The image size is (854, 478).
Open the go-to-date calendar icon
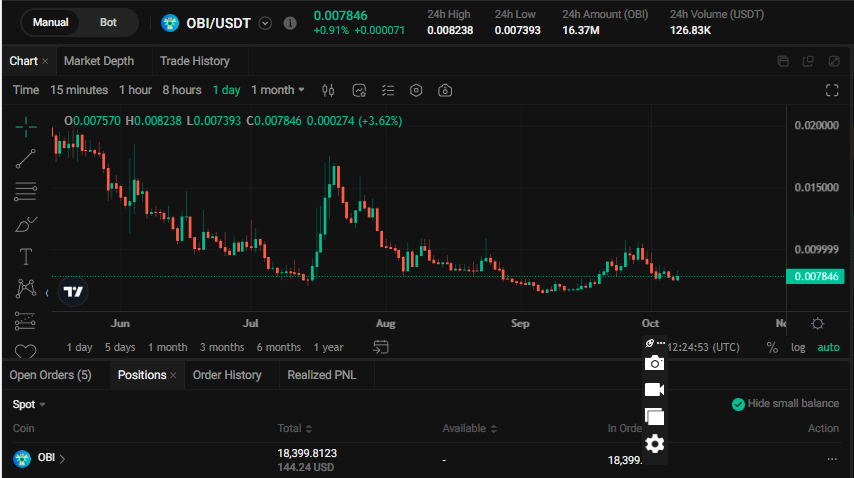coord(381,347)
